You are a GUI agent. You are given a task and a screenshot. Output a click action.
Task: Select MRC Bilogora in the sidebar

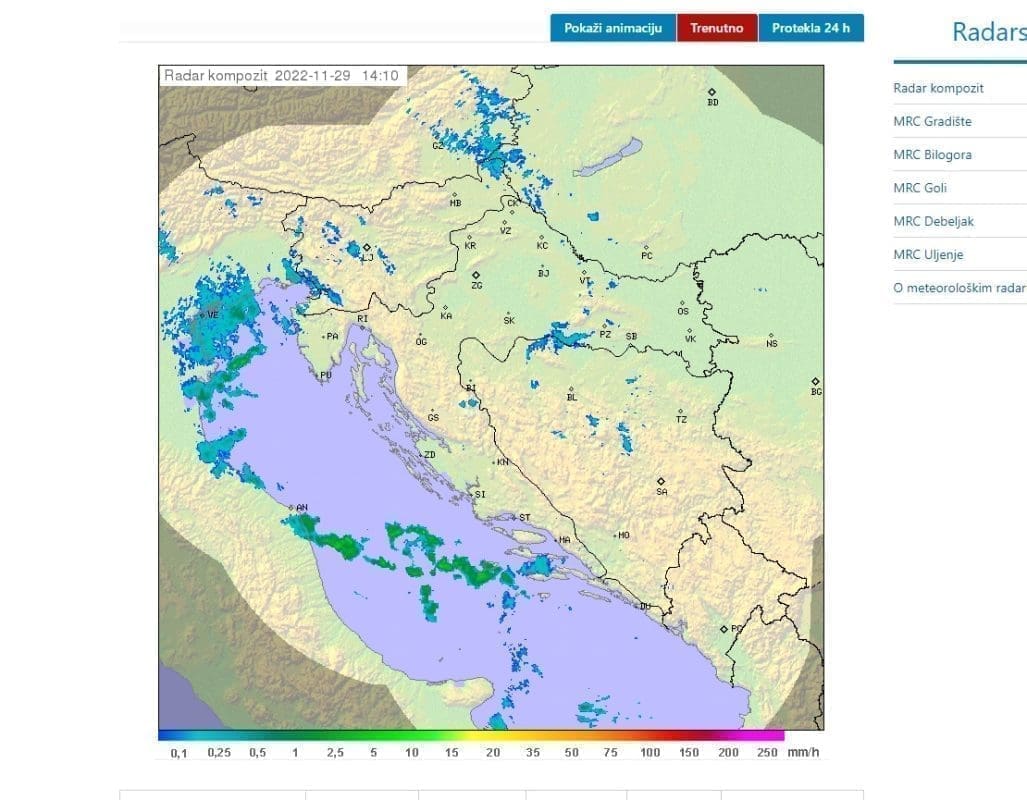tap(932, 155)
